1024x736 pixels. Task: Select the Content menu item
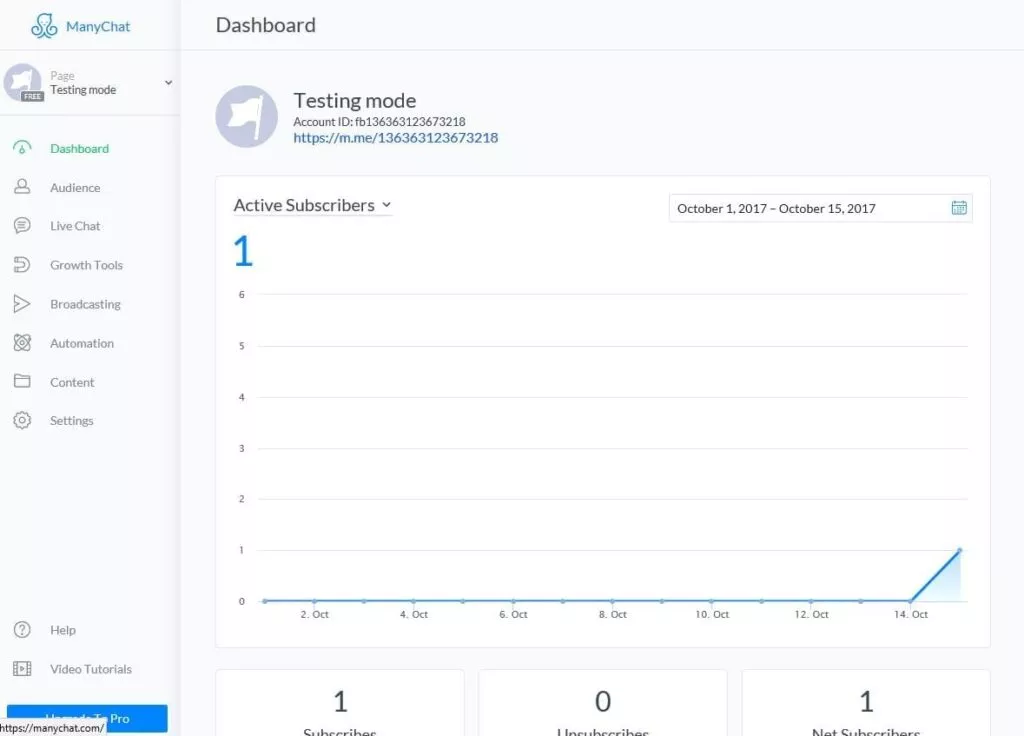pyautogui.click(x=72, y=383)
